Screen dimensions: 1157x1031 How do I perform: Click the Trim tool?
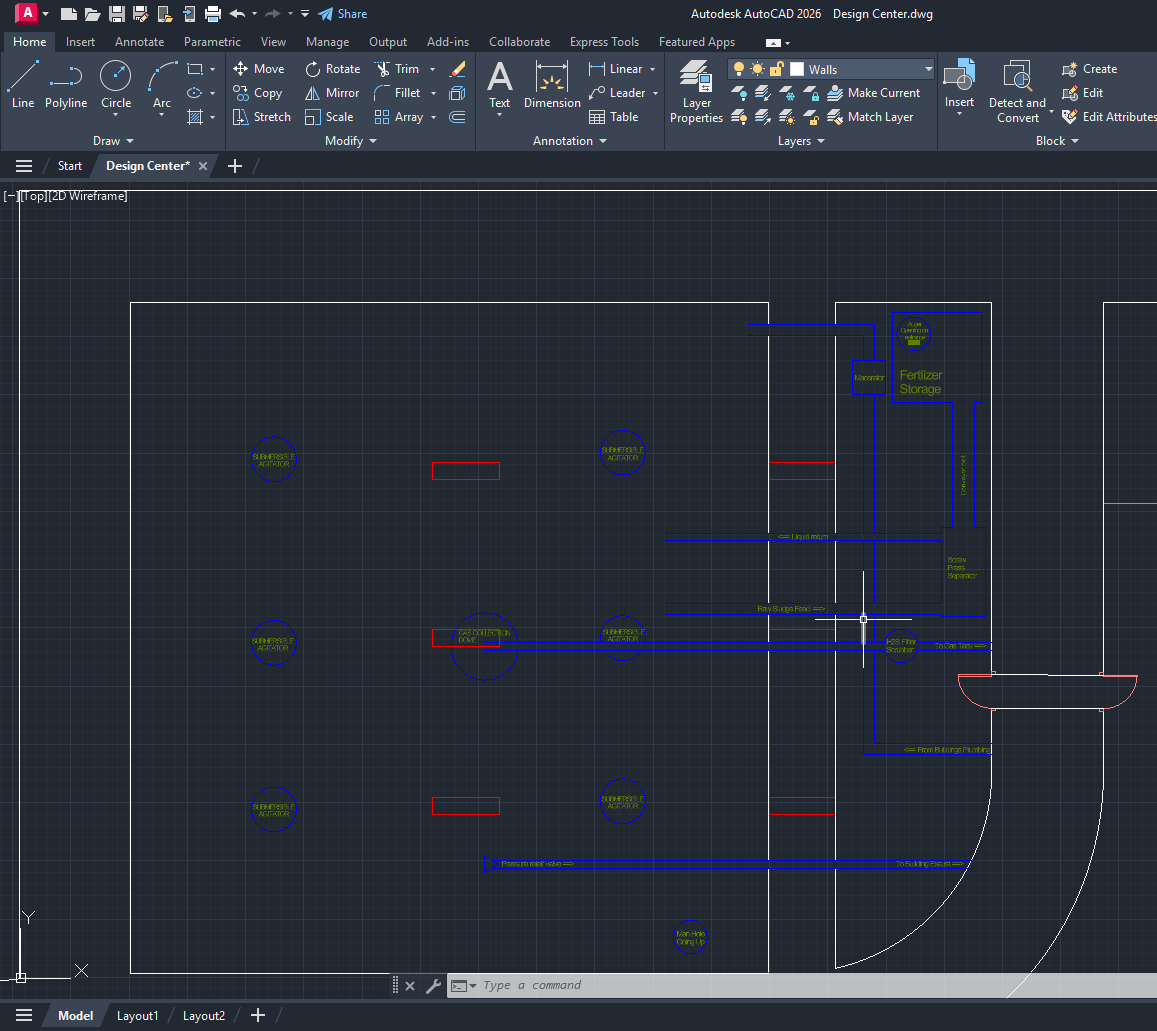tap(397, 69)
